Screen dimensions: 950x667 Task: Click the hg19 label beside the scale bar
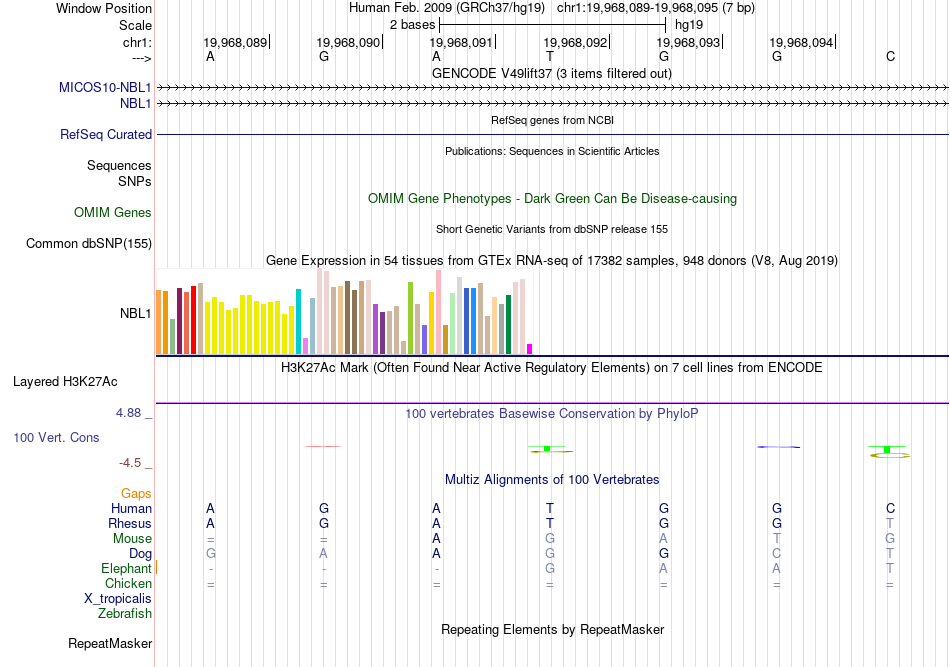(x=689, y=25)
